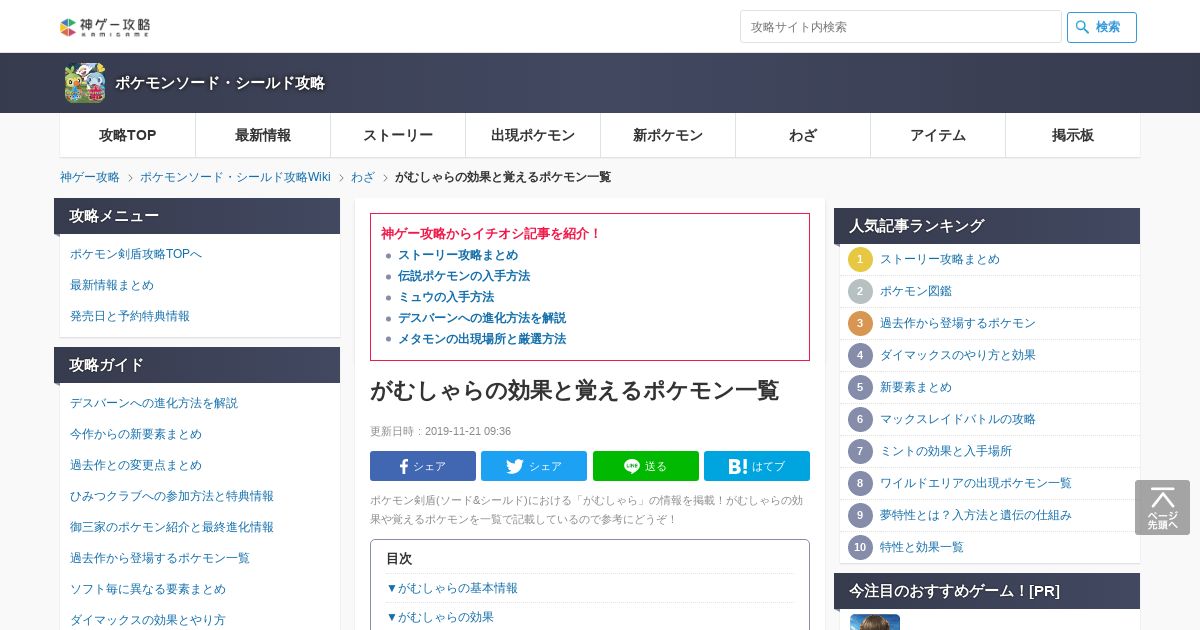Open ranking ポケモン図鑑

[916, 291]
